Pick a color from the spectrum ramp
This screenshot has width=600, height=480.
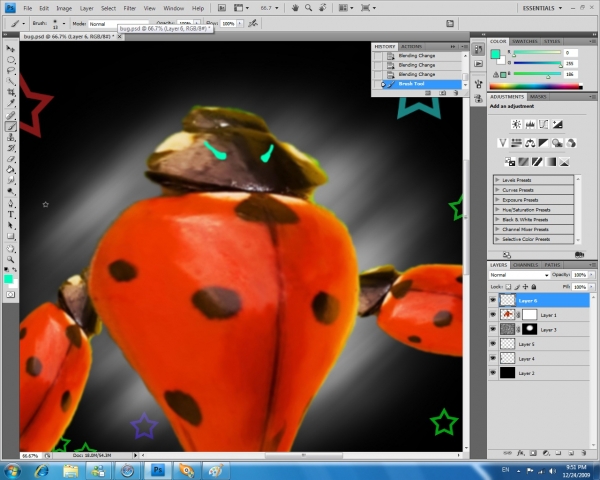tap(536, 87)
